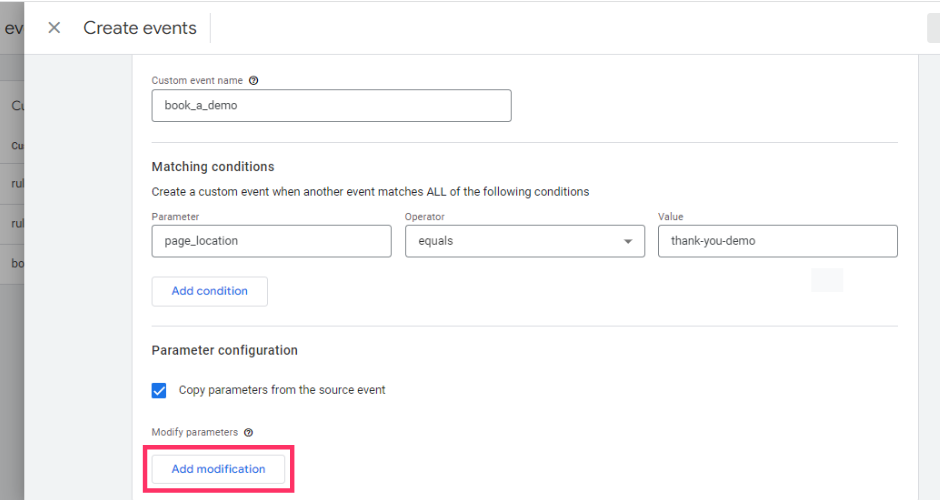Image resolution: width=940 pixels, height=500 pixels.
Task: Click the Matching conditions heading
Action: [213, 167]
